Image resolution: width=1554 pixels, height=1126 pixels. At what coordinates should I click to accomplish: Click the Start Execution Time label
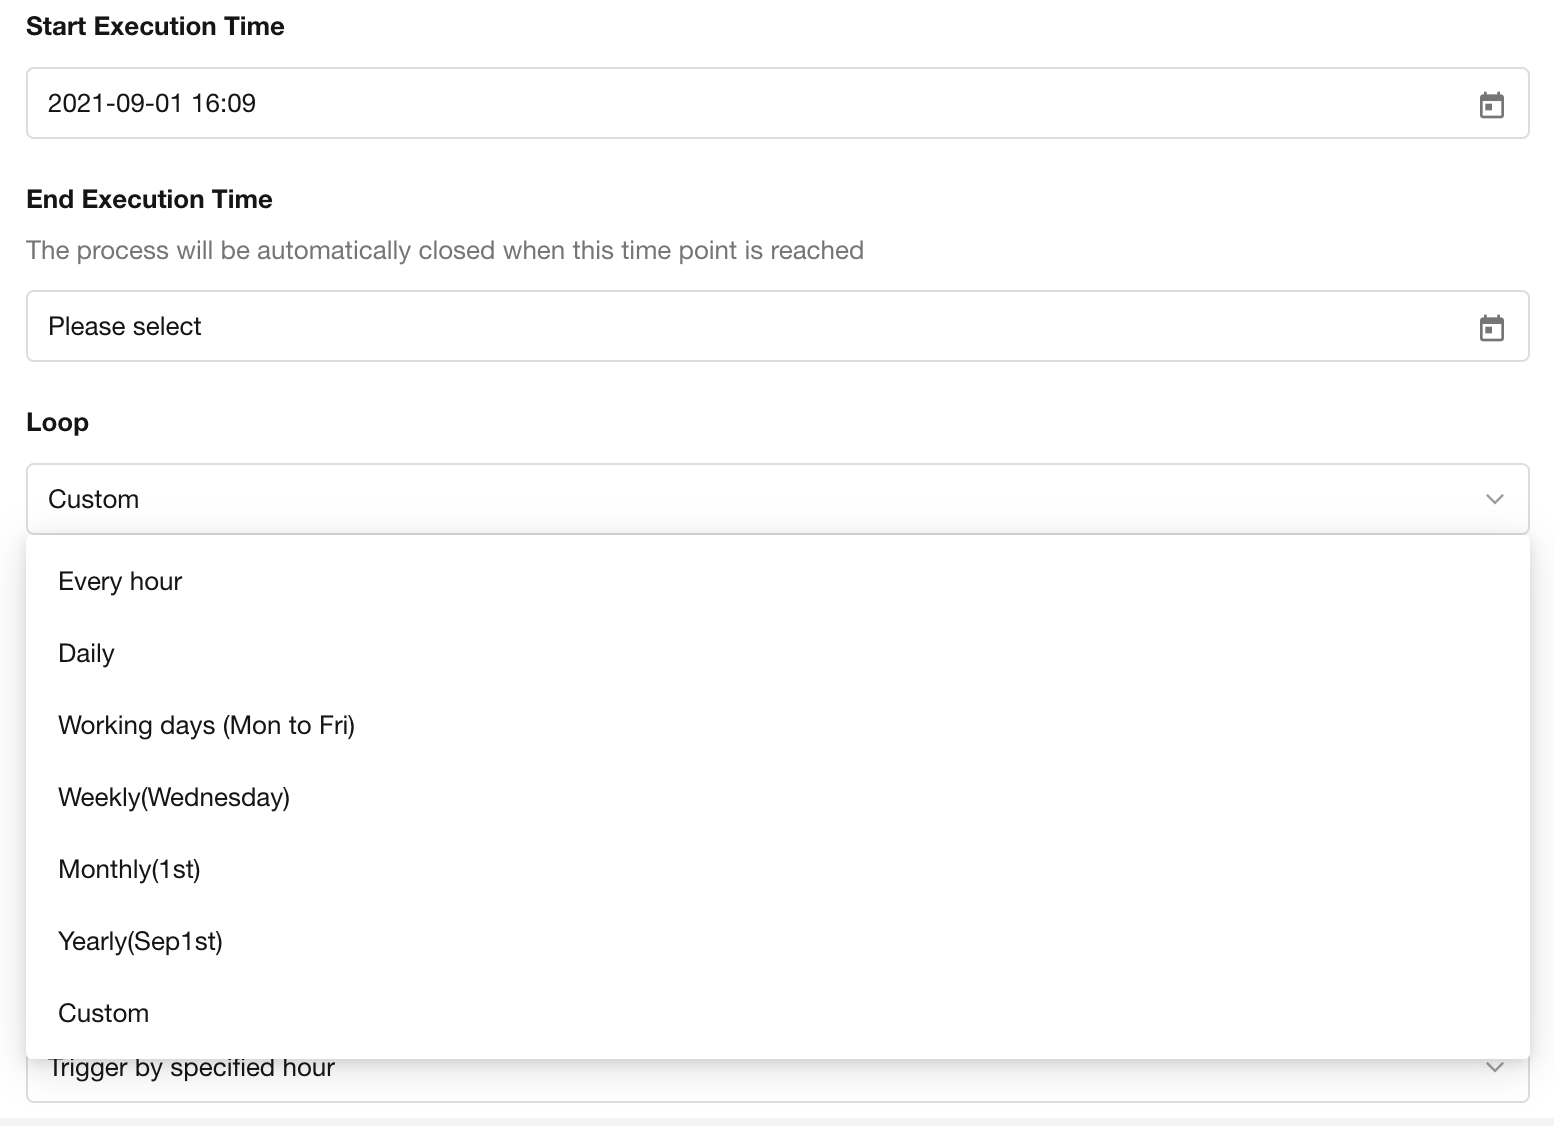155,26
